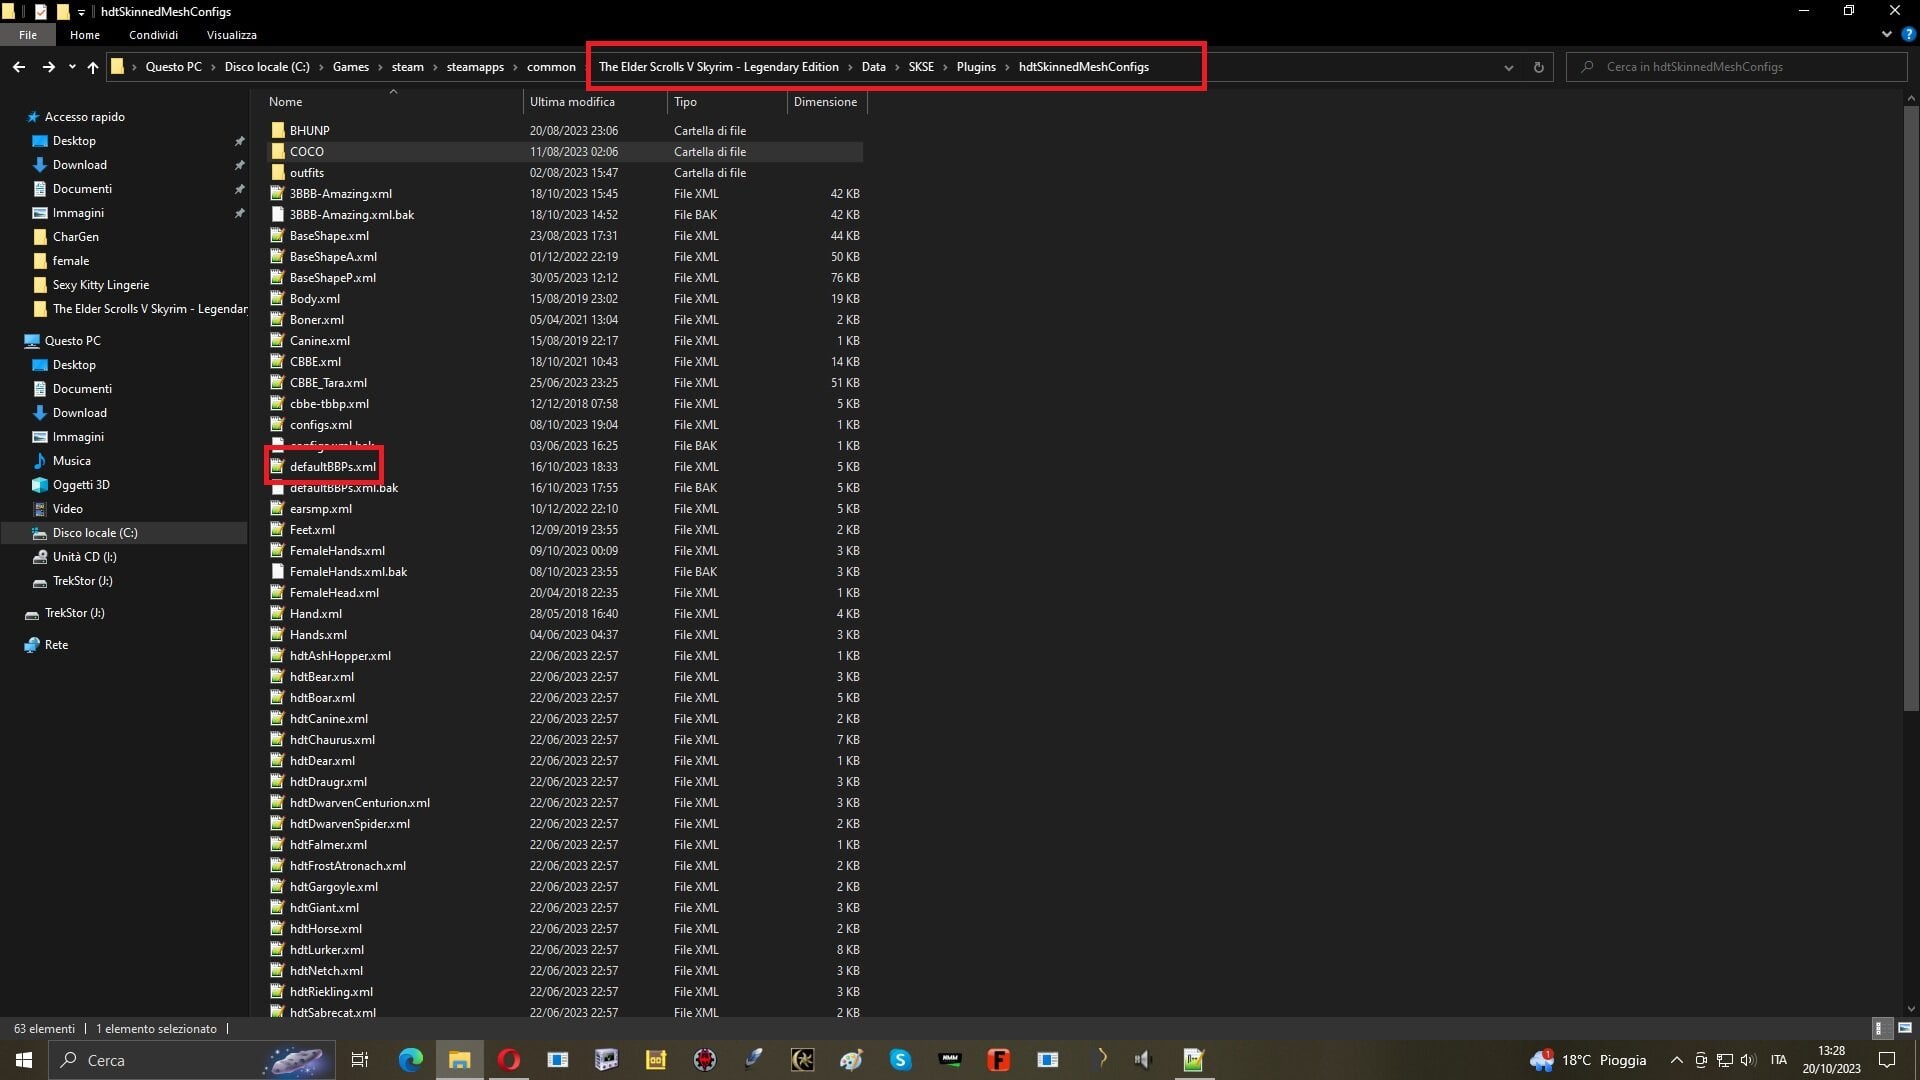Open Rete network location
Screen dimensions: 1920x1080
[x=57, y=645]
